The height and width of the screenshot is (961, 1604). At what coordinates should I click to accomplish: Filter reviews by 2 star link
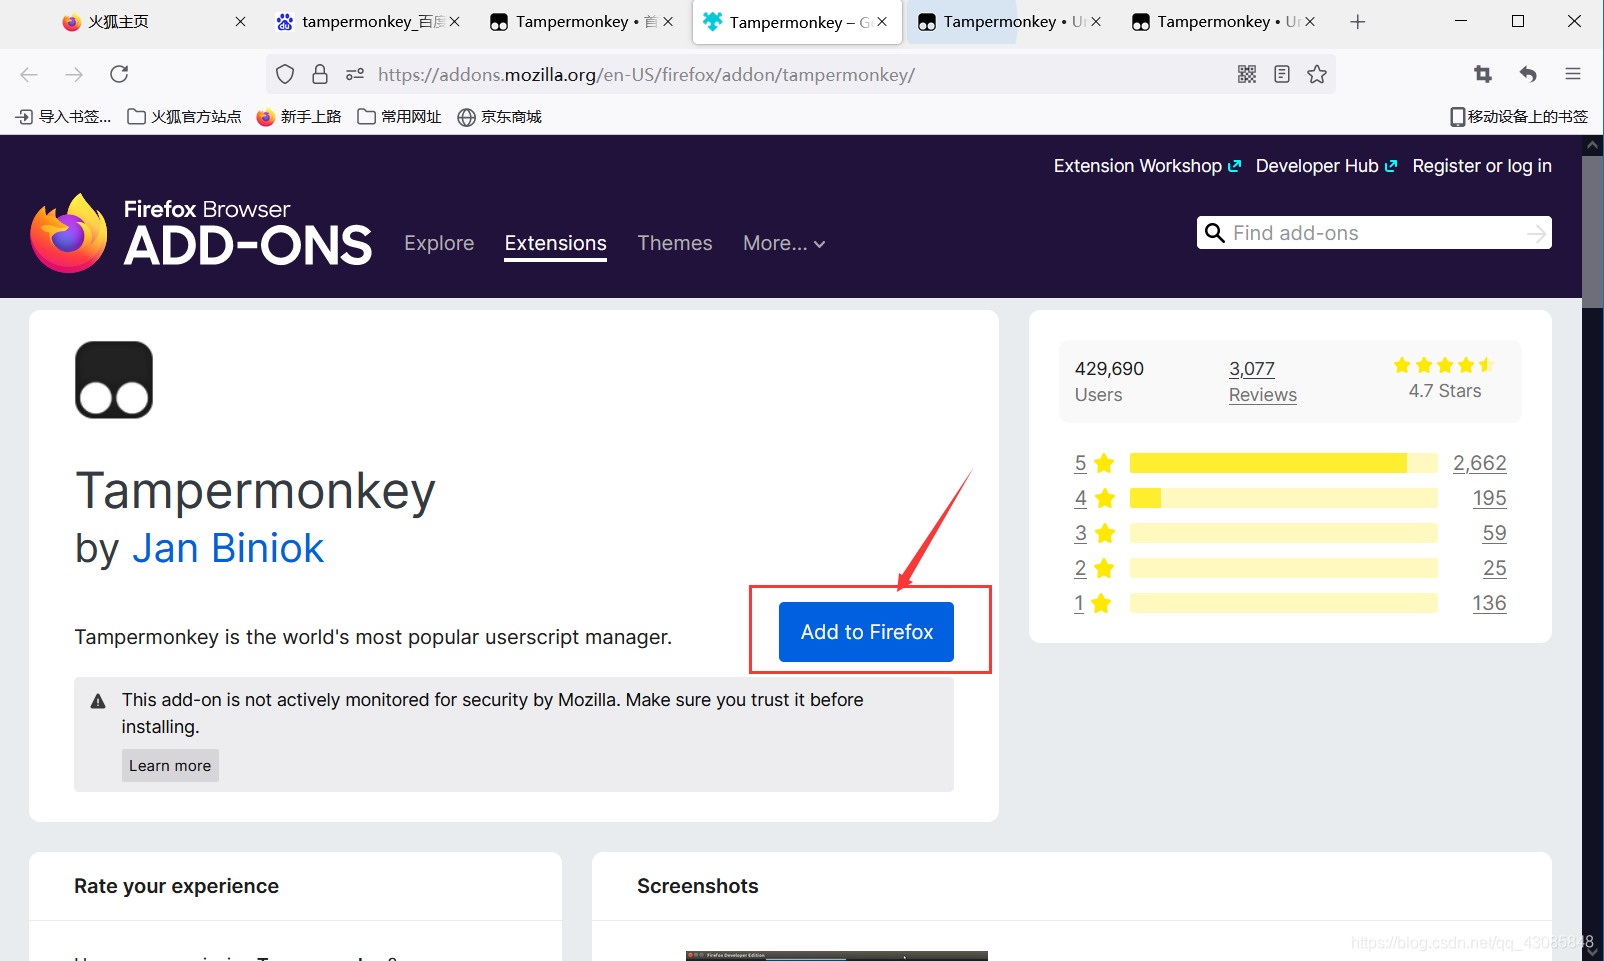[1094, 568]
